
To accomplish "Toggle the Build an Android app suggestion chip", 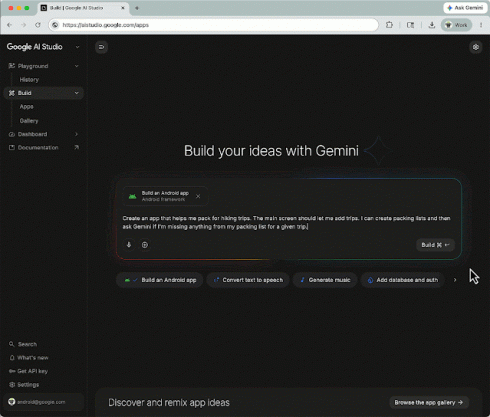I will [160, 280].
